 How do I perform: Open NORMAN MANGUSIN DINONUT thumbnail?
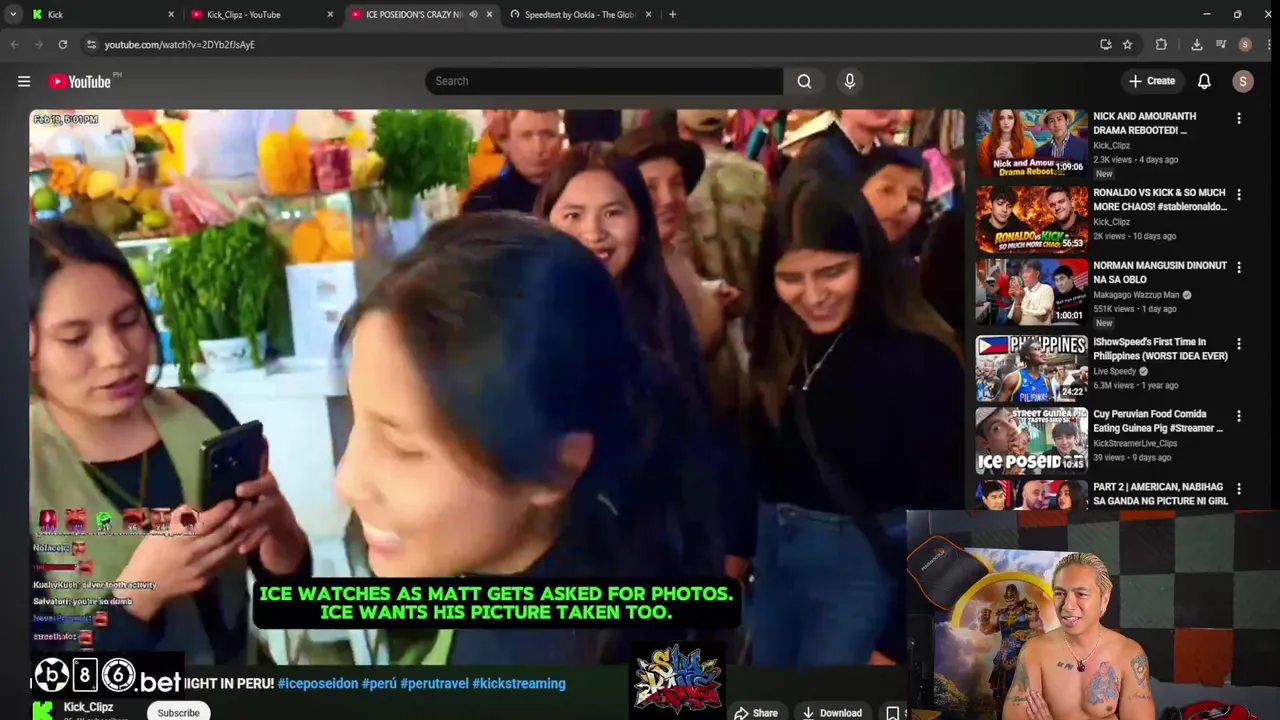(x=1031, y=292)
